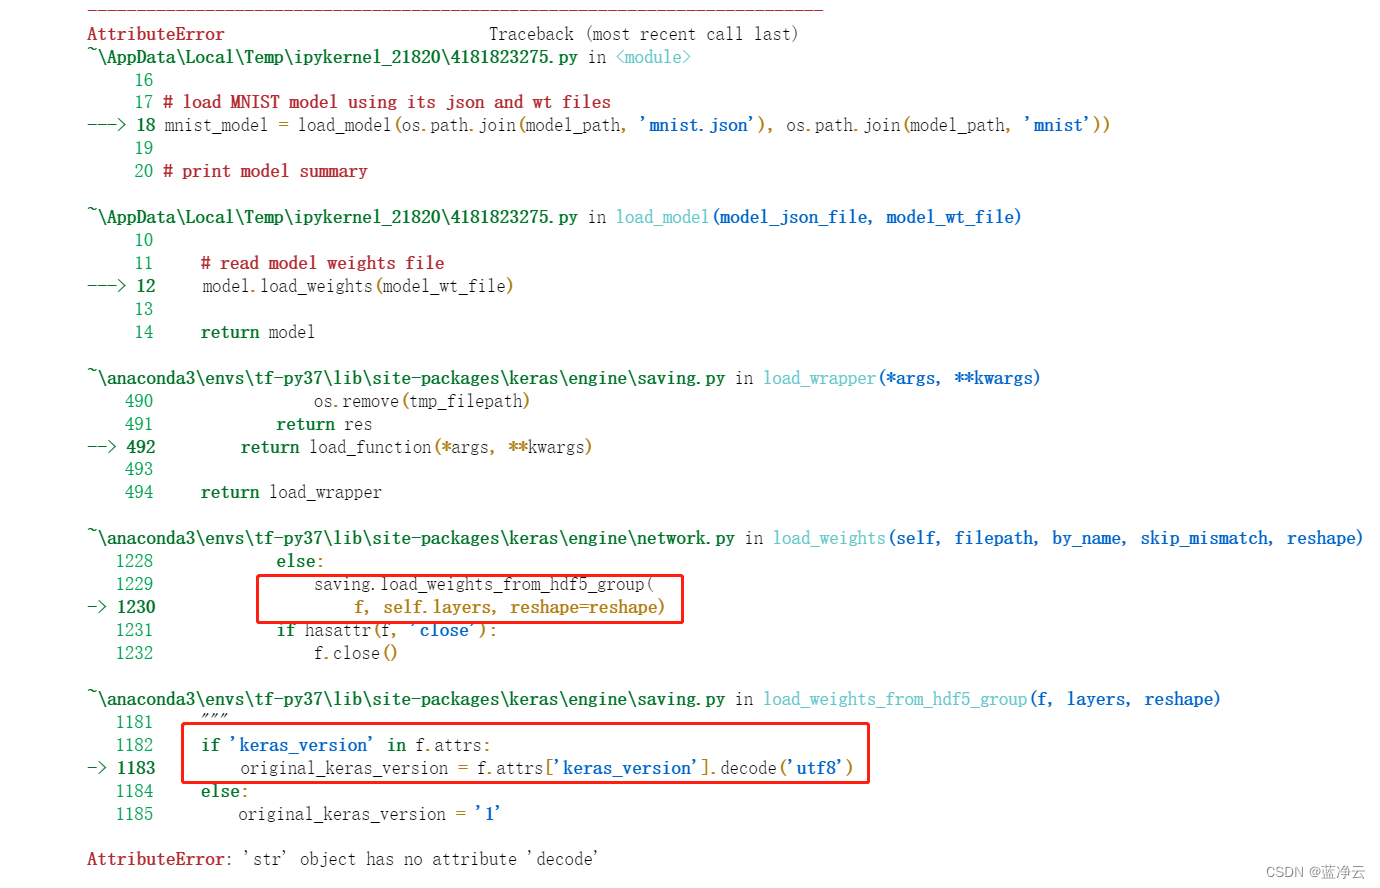Click the load_model function name in frame header
The height and width of the screenshot is (888, 1380).
[x=662, y=217]
